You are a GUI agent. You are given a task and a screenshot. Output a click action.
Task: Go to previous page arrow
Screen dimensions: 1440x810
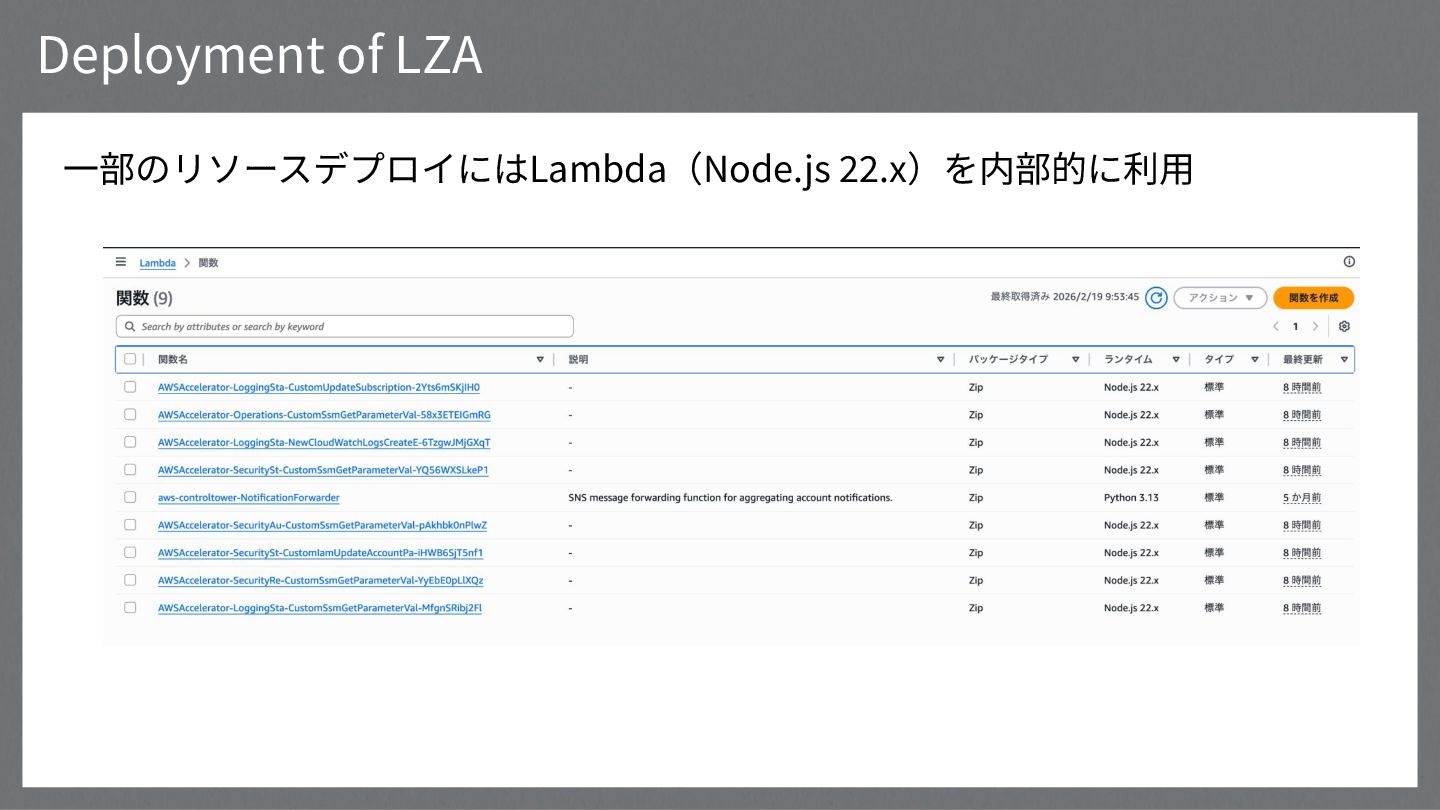pyautogui.click(x=1276, y=327)
